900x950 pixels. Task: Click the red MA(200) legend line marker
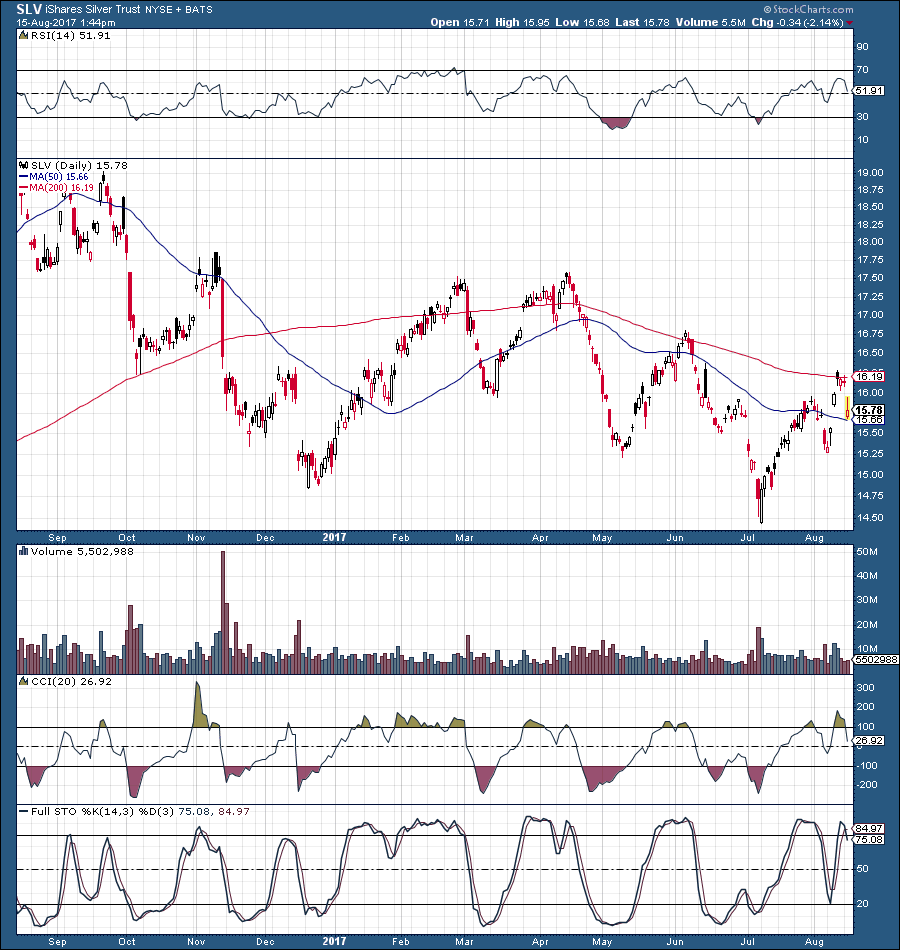tap(24, 188)
